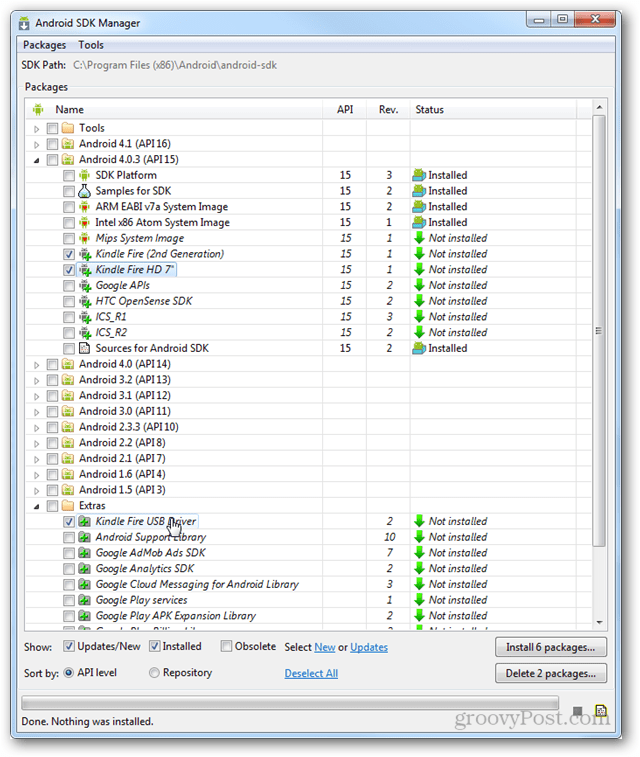Viewport: 640px width, 757px height.
Task: Click the Google Play services extra icon
Action: pos(84,600)
